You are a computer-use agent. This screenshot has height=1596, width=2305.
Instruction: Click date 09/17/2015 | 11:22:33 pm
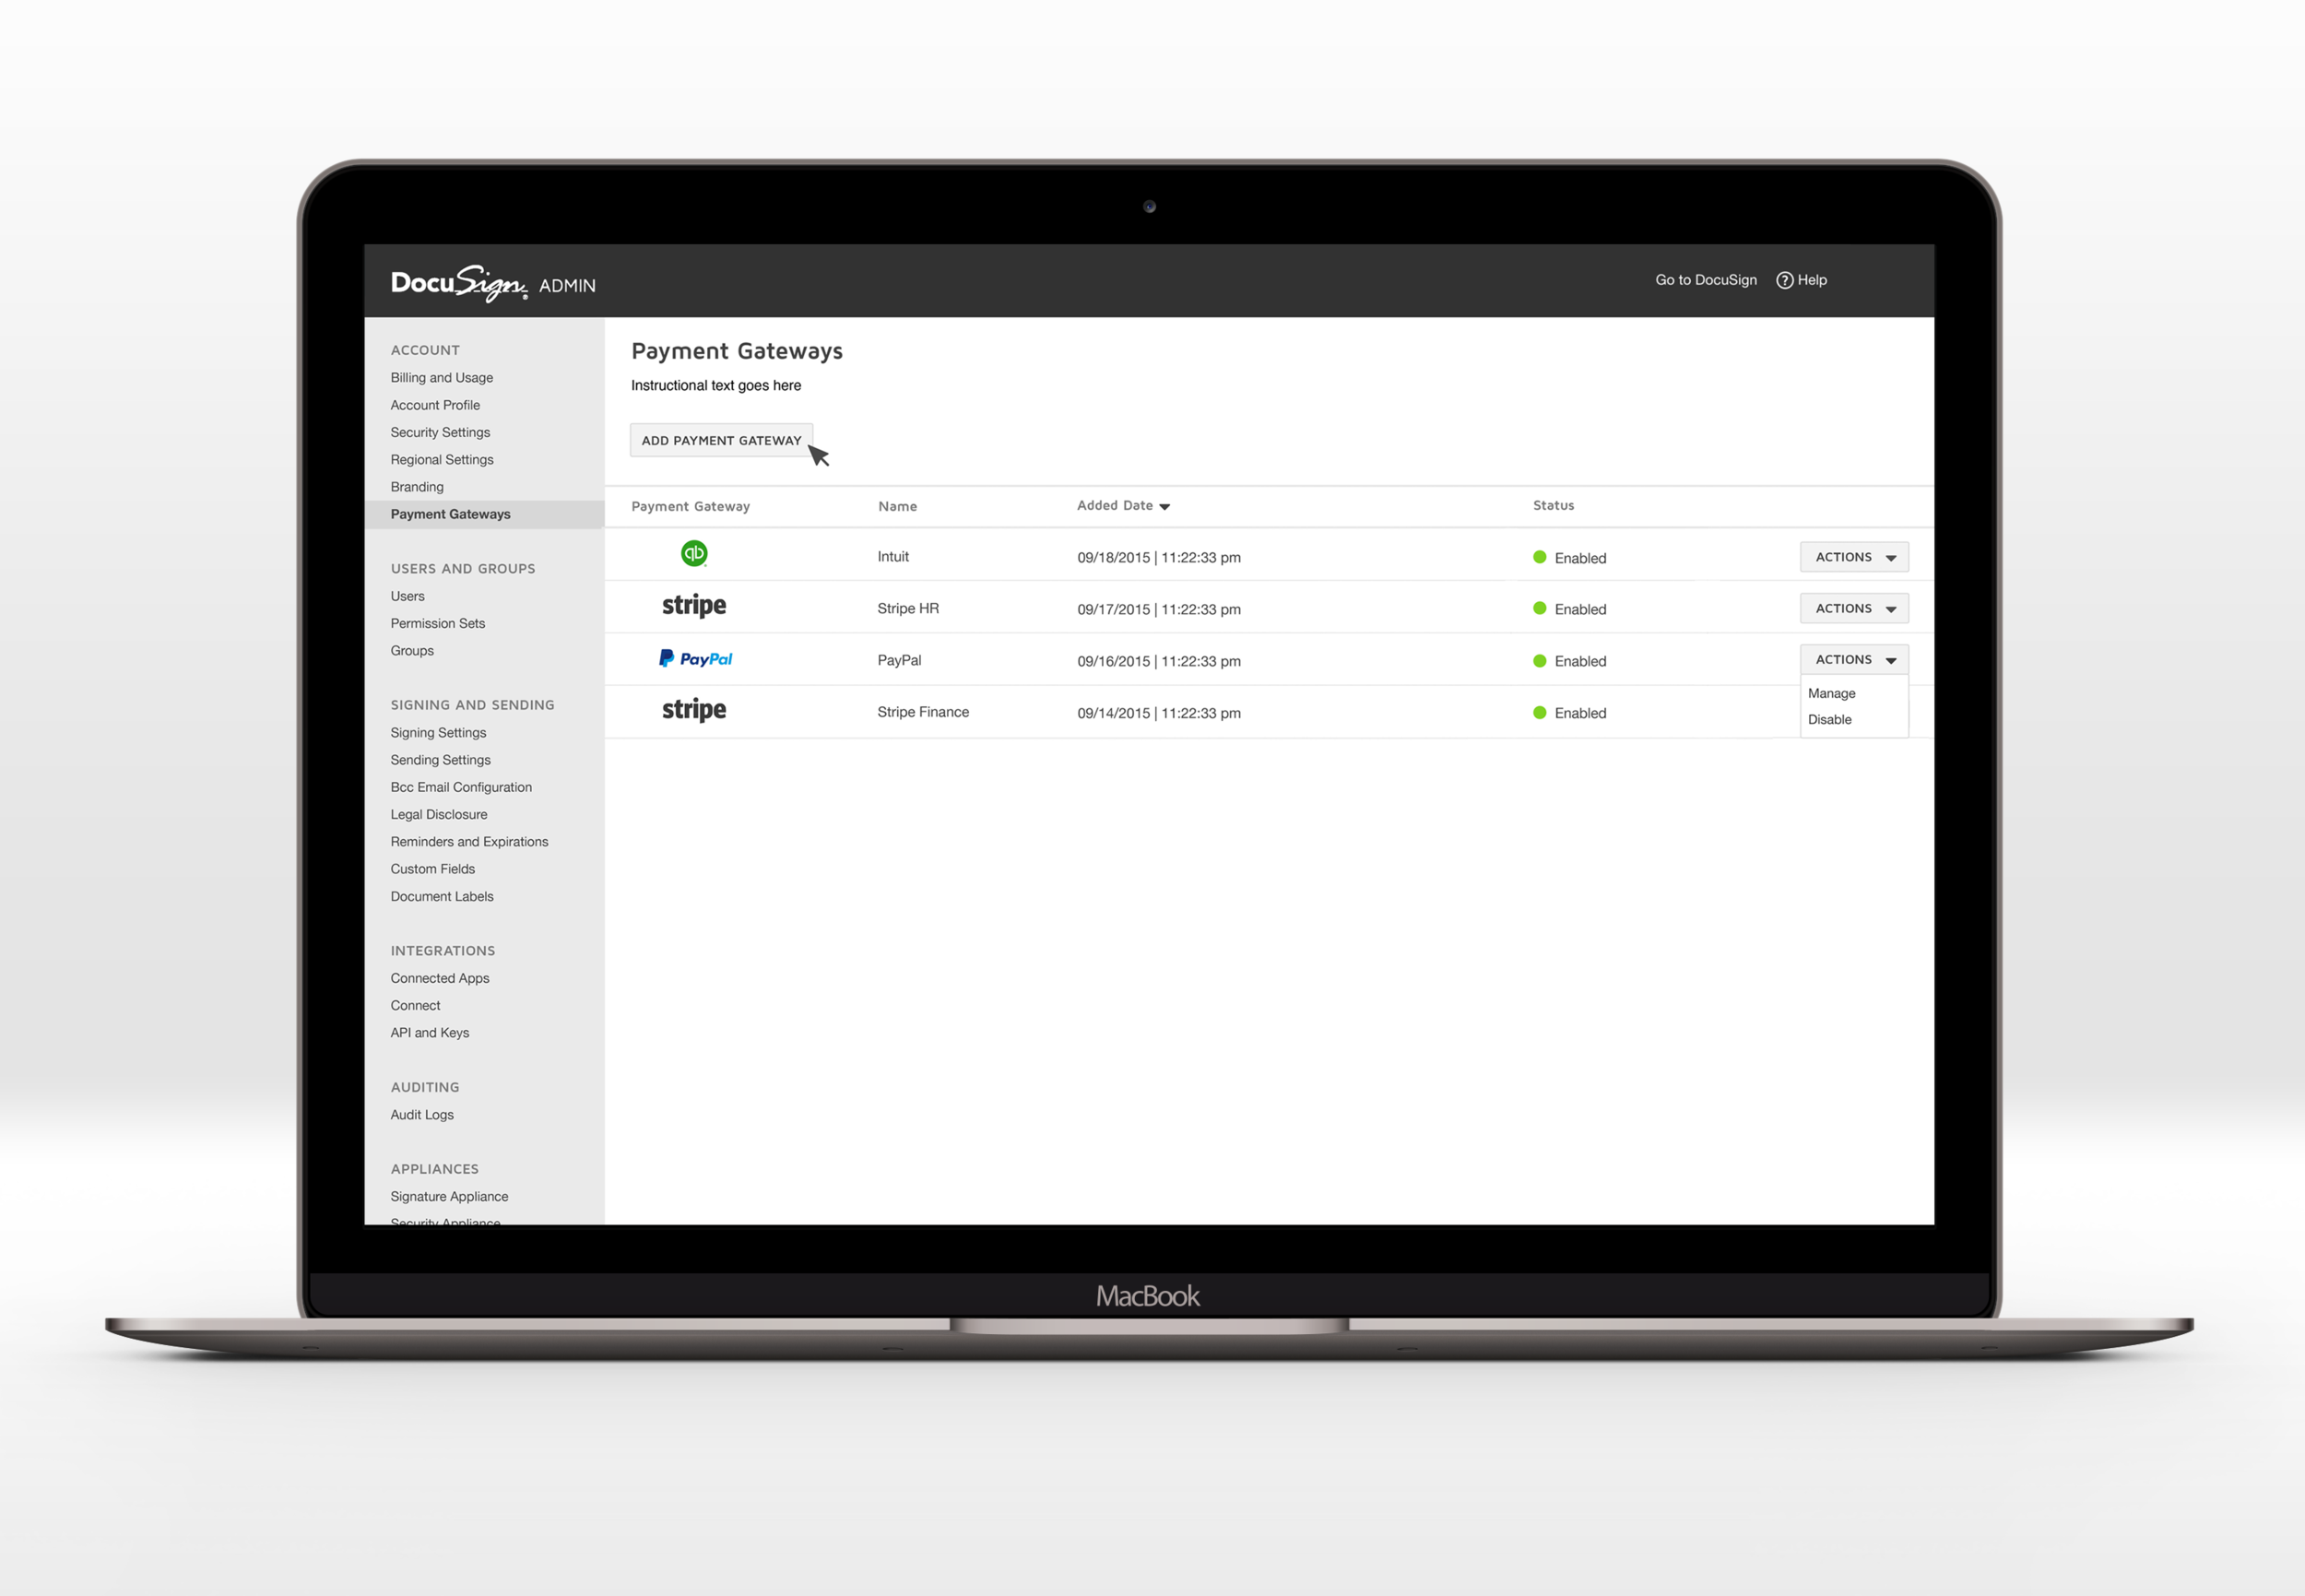coord(1159,609)
